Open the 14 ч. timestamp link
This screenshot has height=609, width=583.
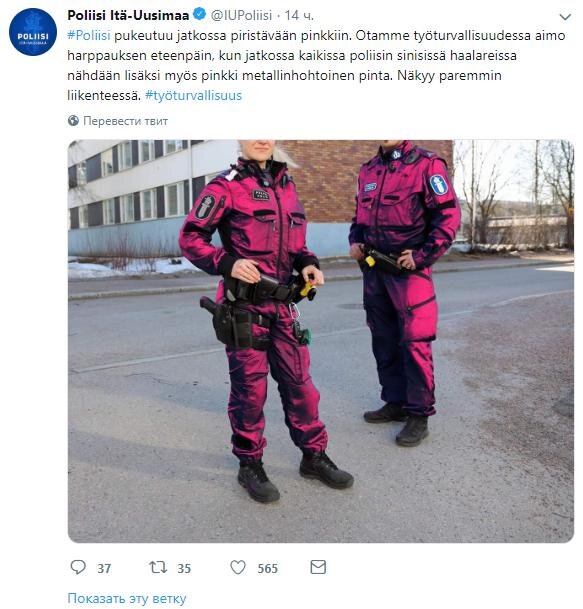[299, 15]
